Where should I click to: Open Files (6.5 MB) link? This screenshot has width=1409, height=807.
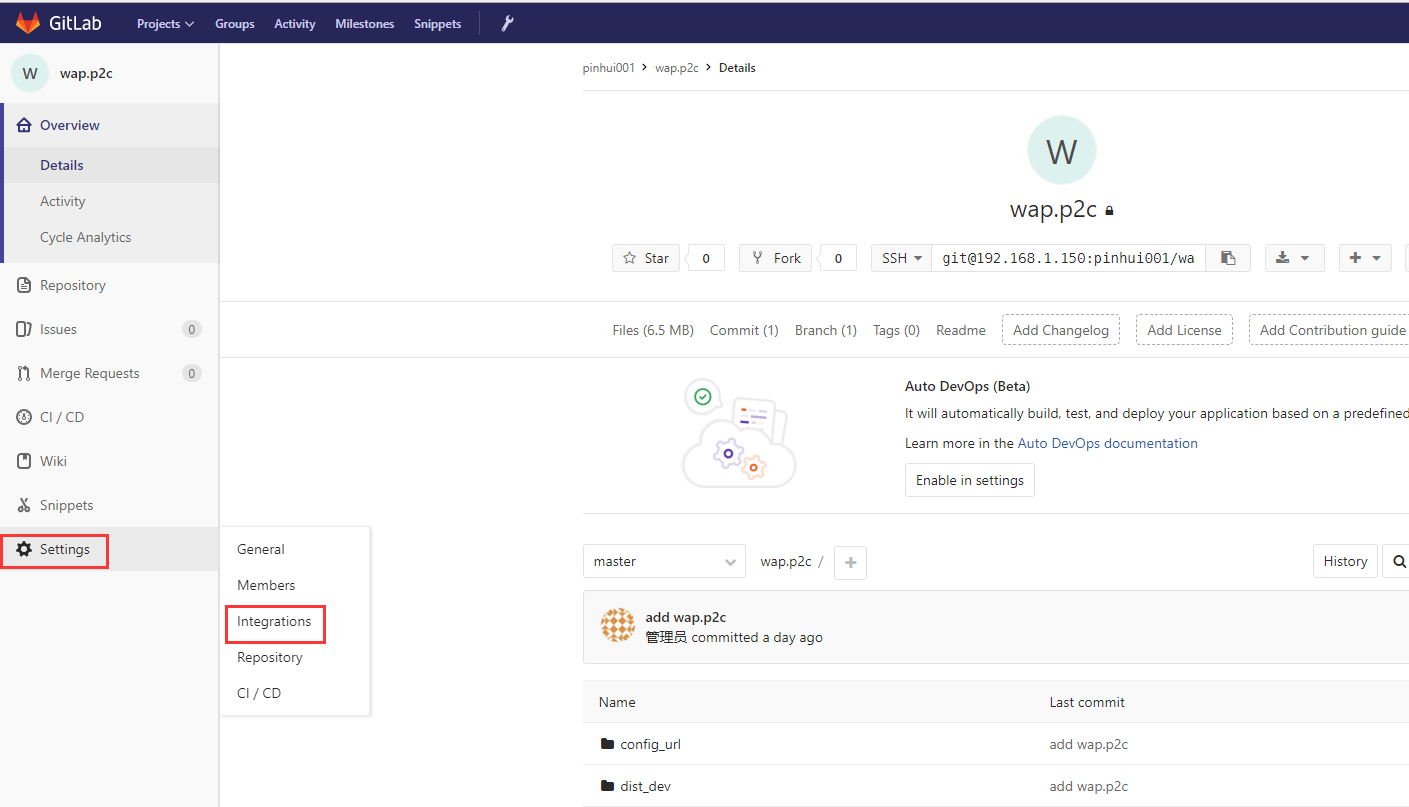pyautogui.click(x=653, y=330)
